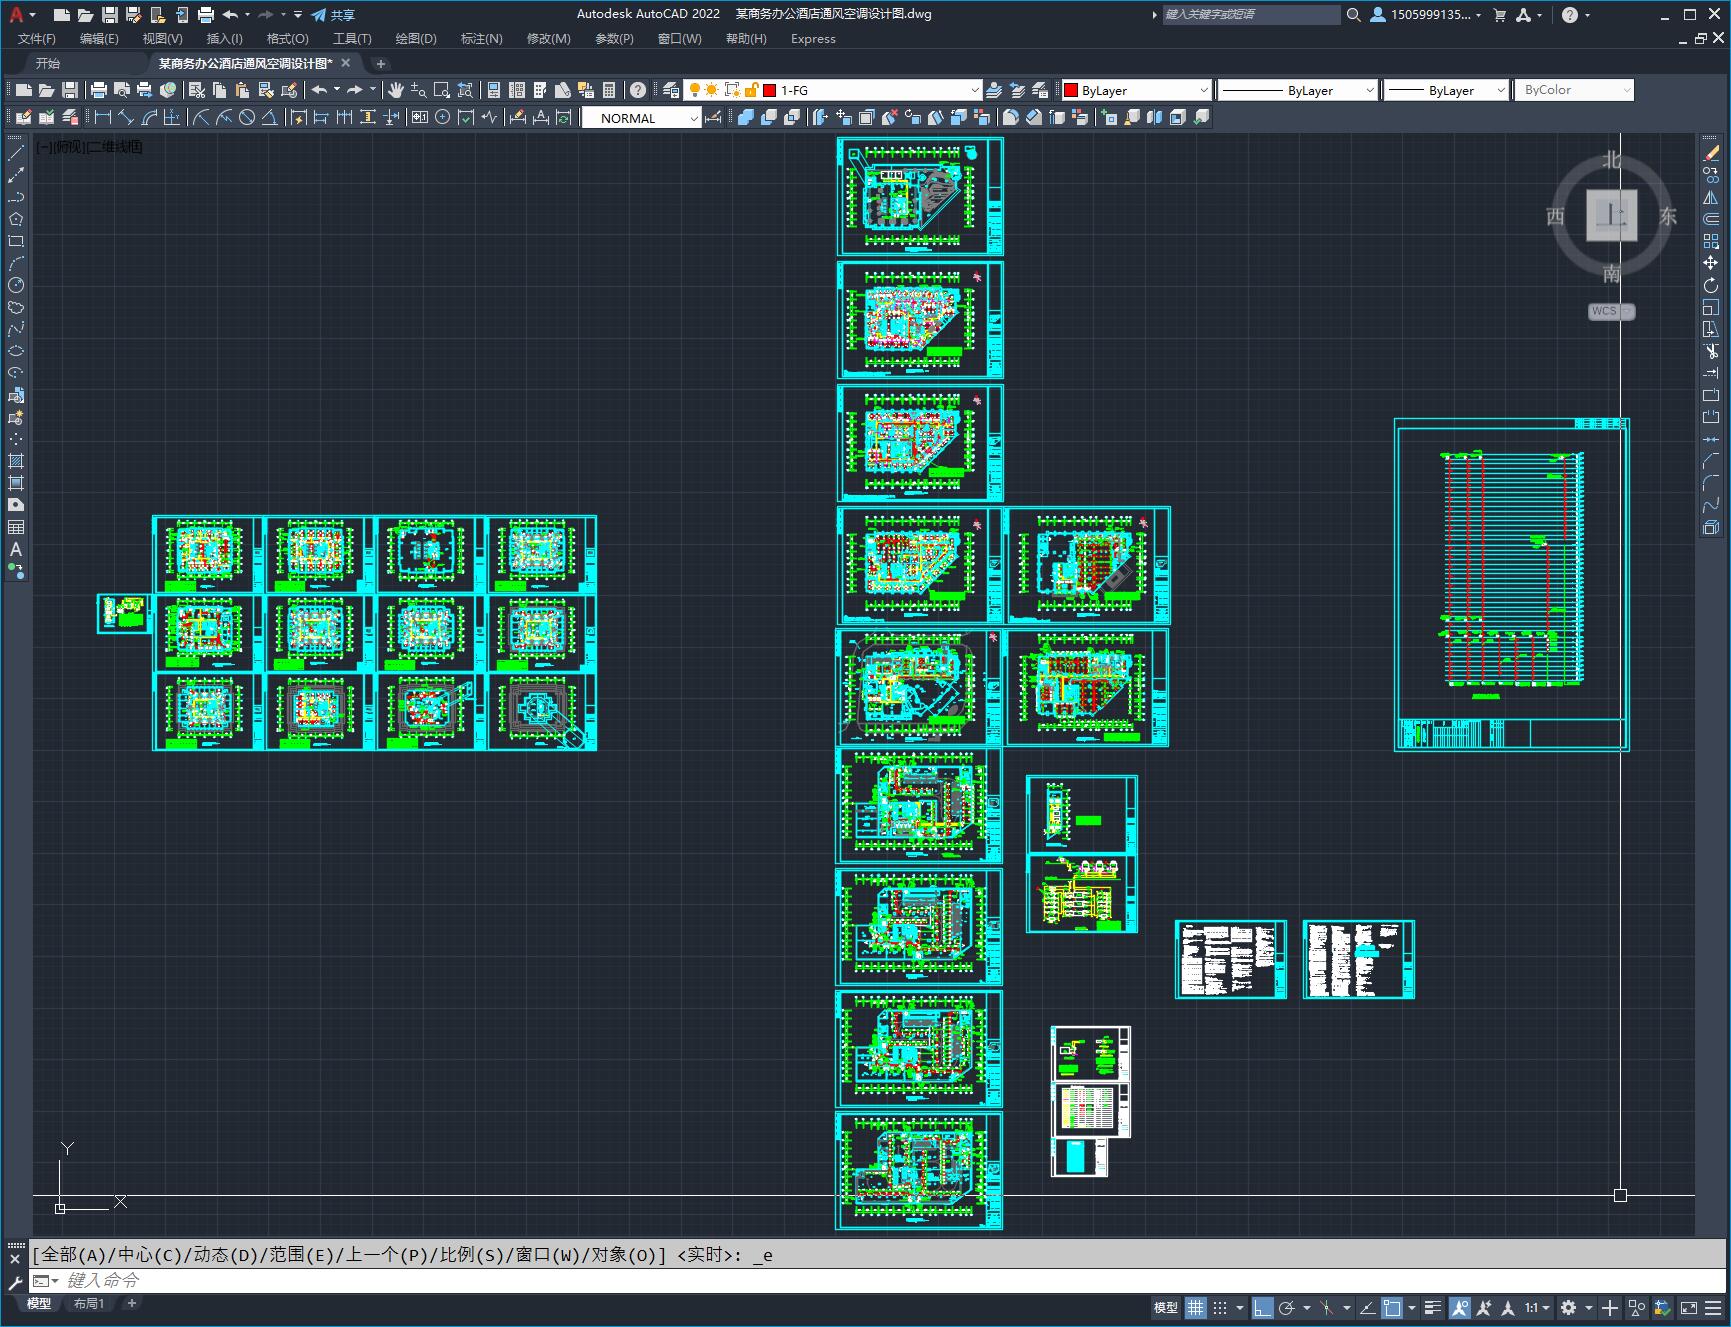Viewport: 1731px width, 1327px height.
Task: Select the Mirror modify tool
Action: (1711, 198)
